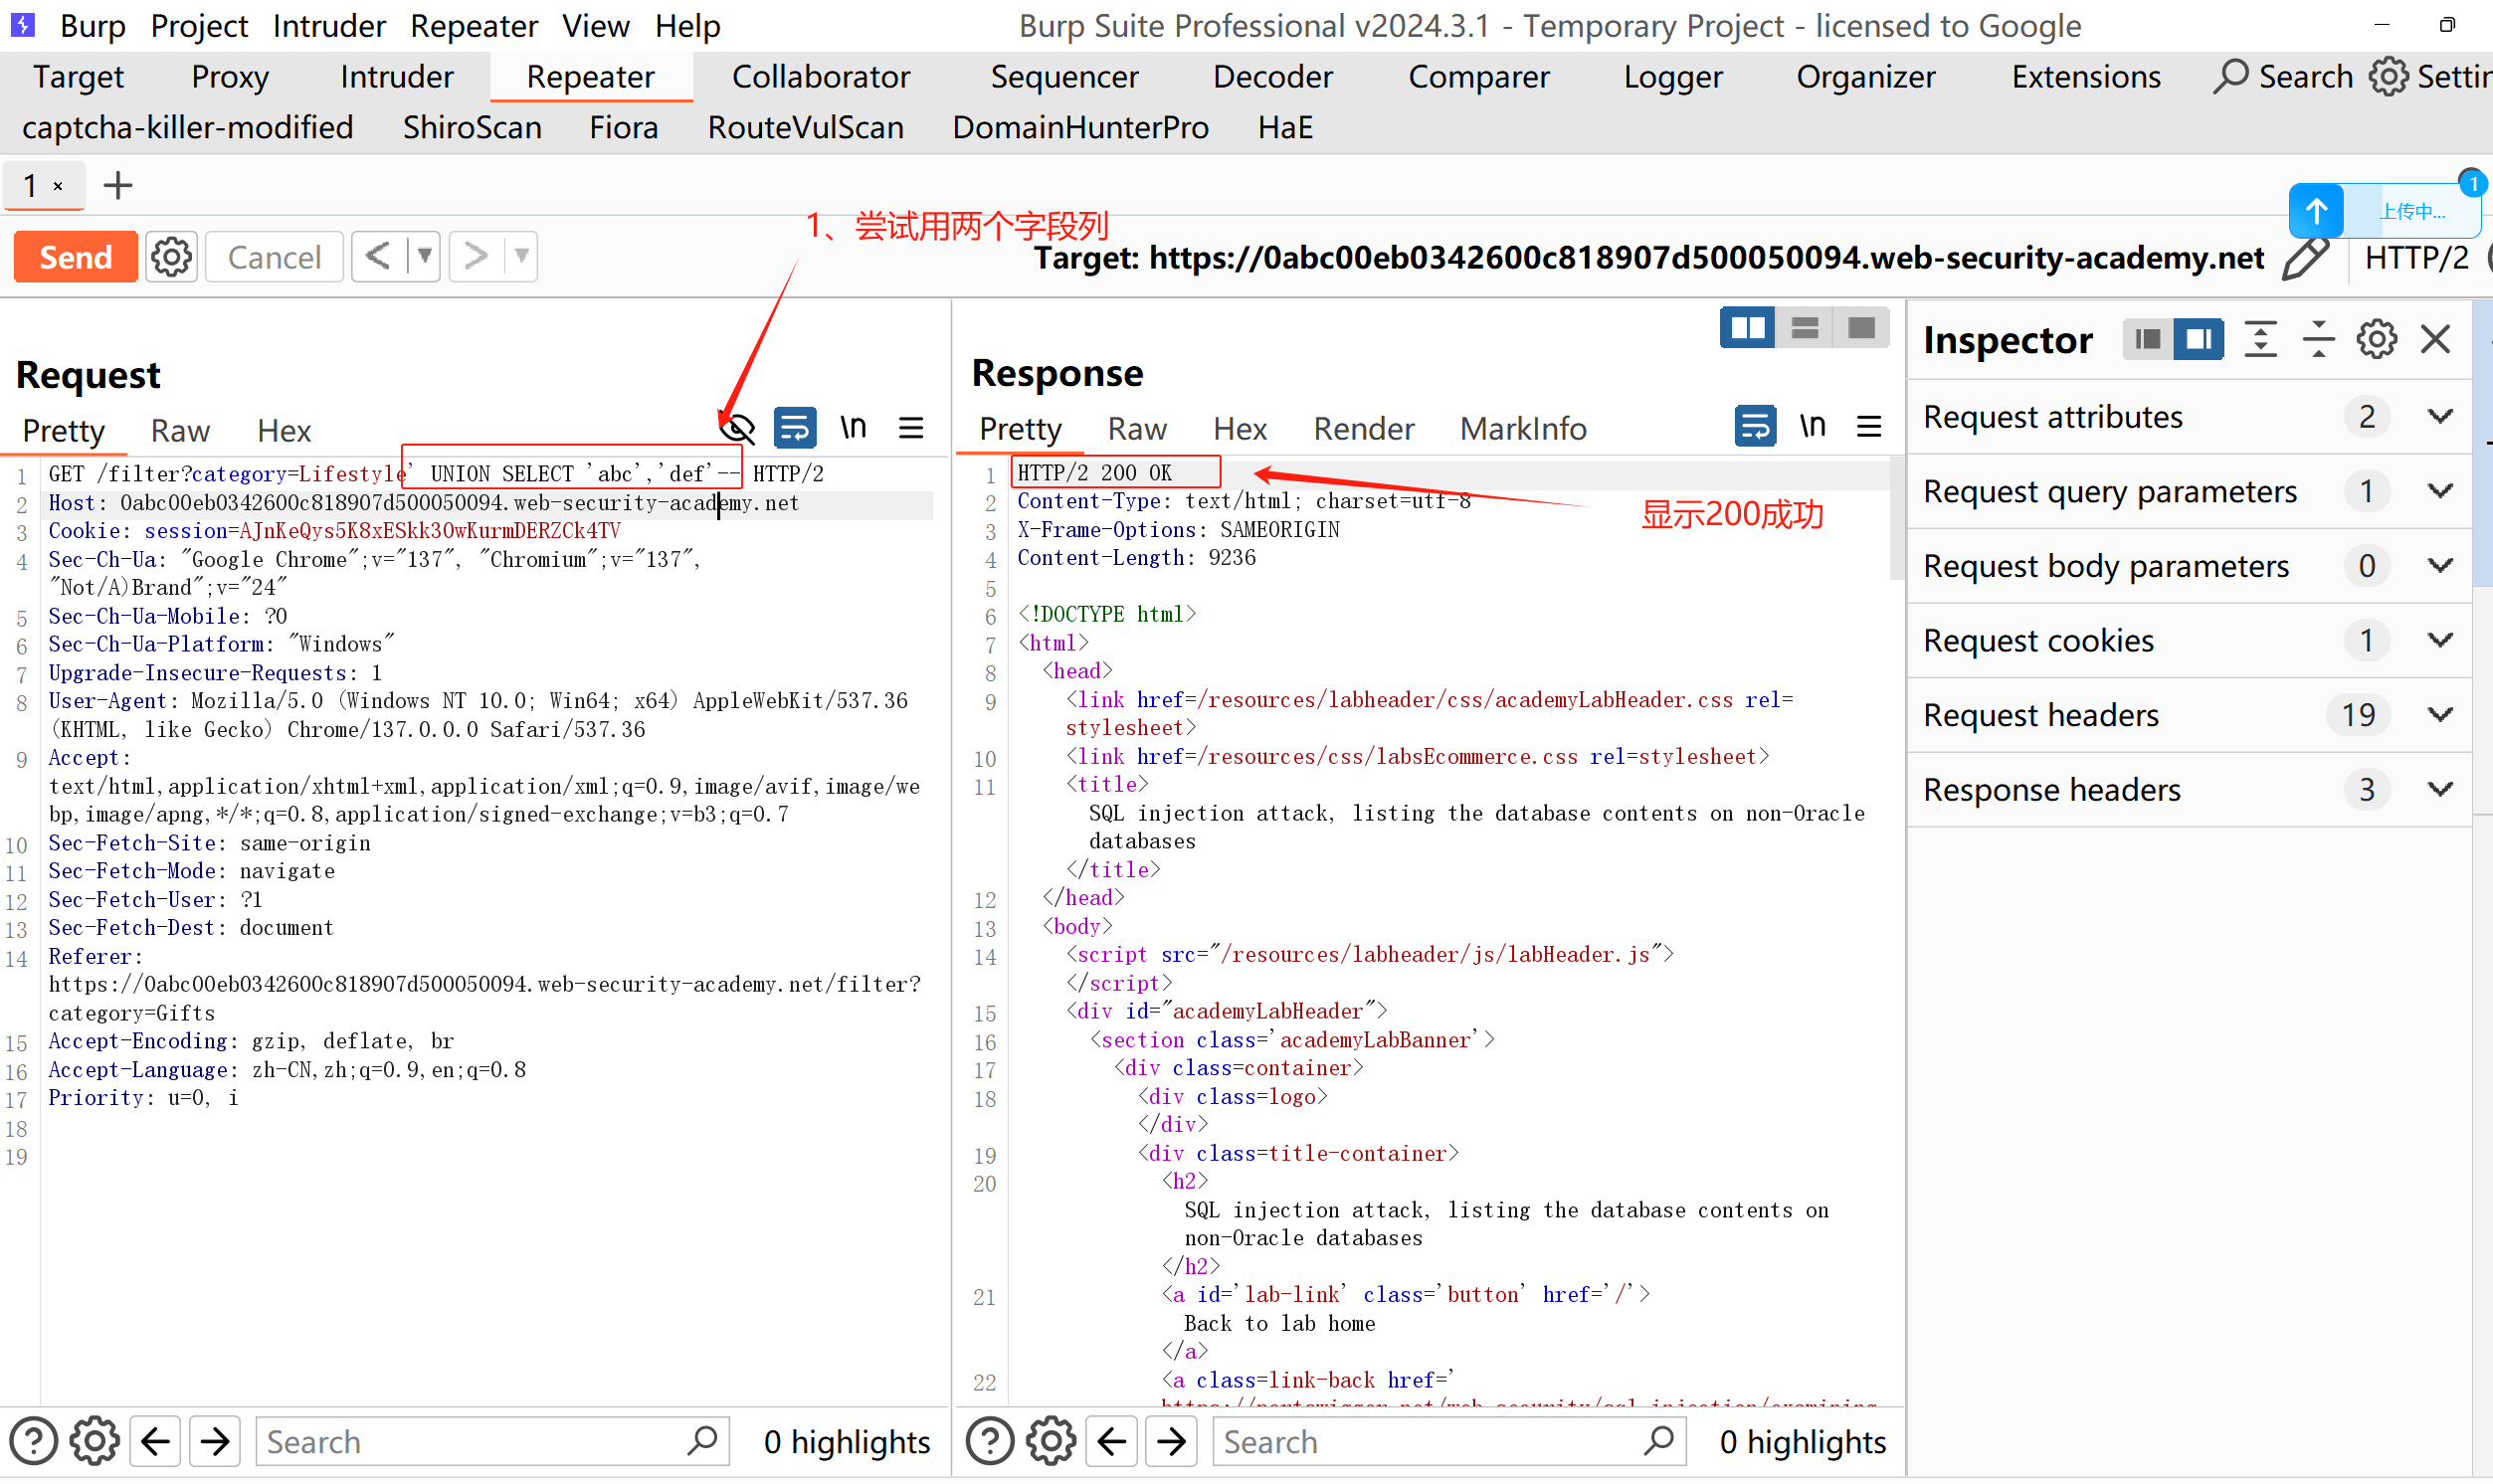
Task: Select the side-by-side split layout icon
Action: (1747, 328)
